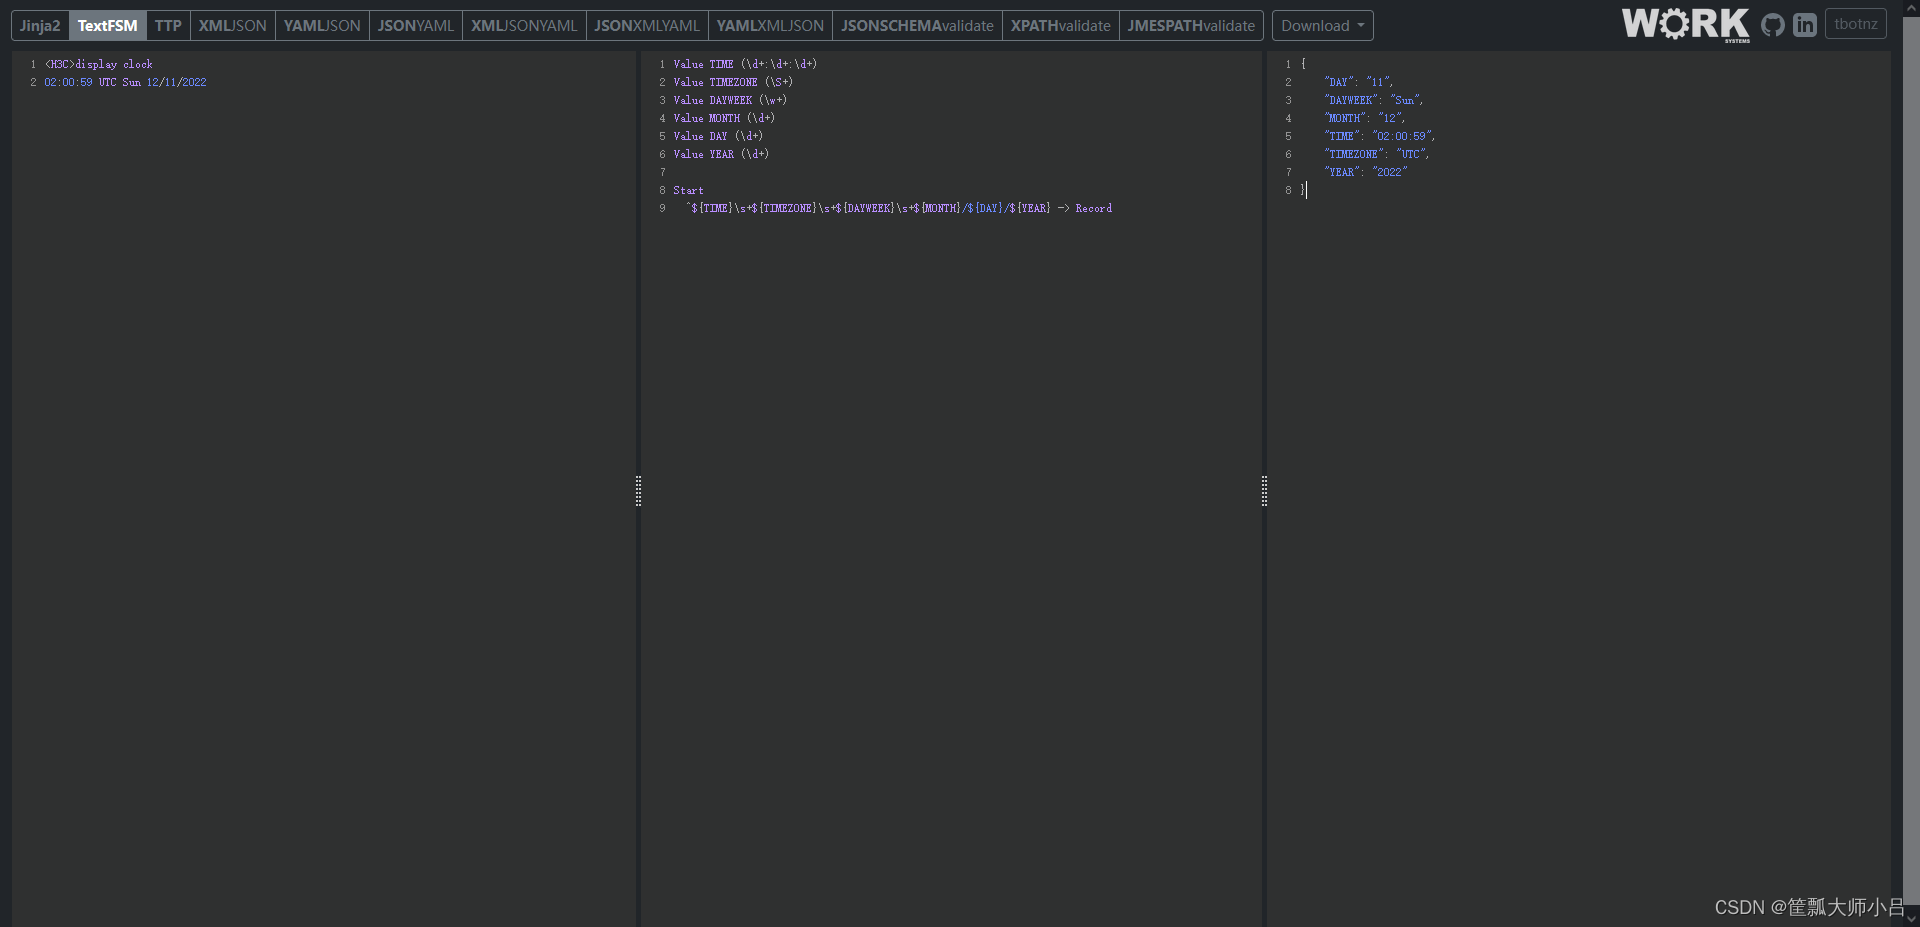Select the YAMLXMLJSON tab
Screen dimensions: 1920x927
(770, 26)
